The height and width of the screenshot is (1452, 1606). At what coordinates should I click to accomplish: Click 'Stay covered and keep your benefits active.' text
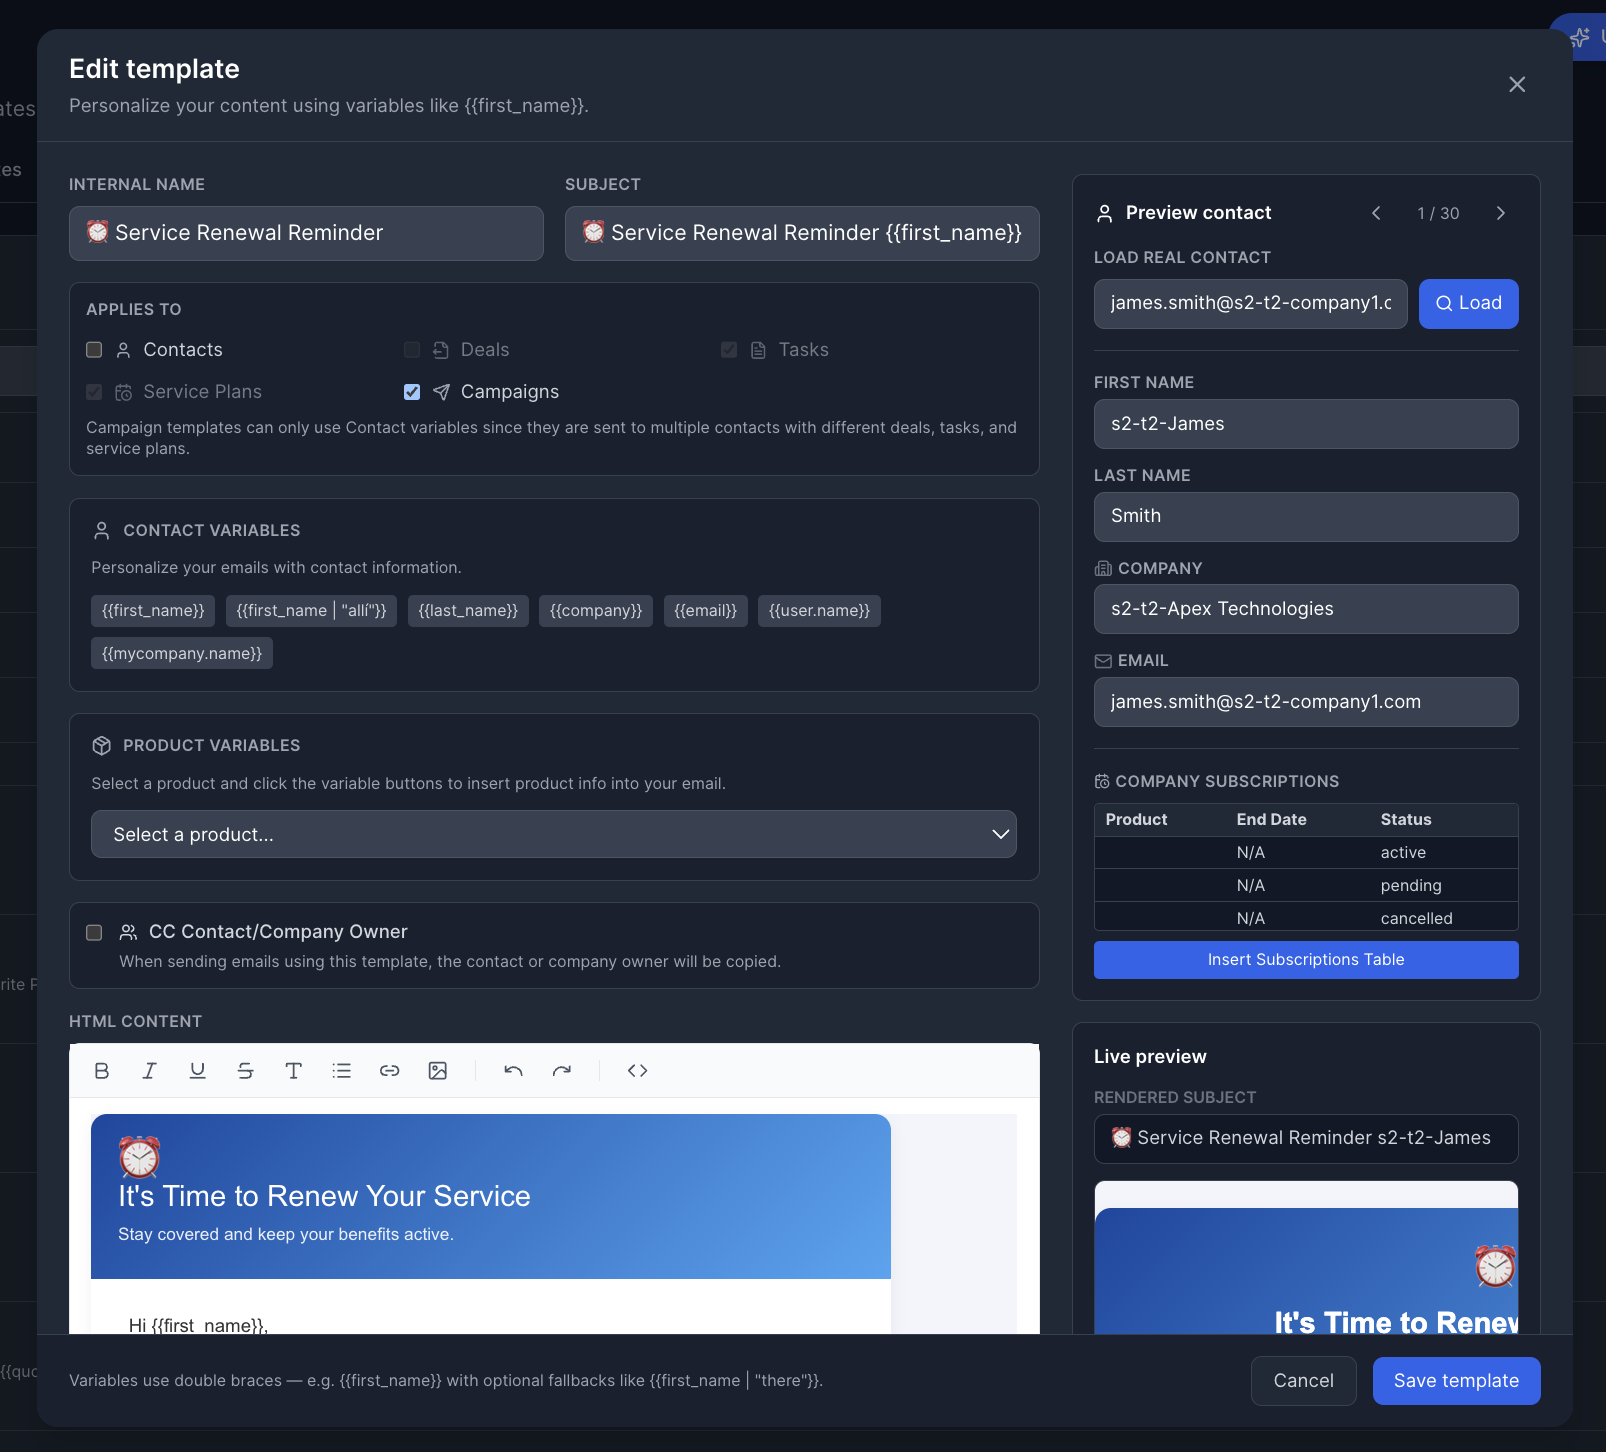point(286,1235)
